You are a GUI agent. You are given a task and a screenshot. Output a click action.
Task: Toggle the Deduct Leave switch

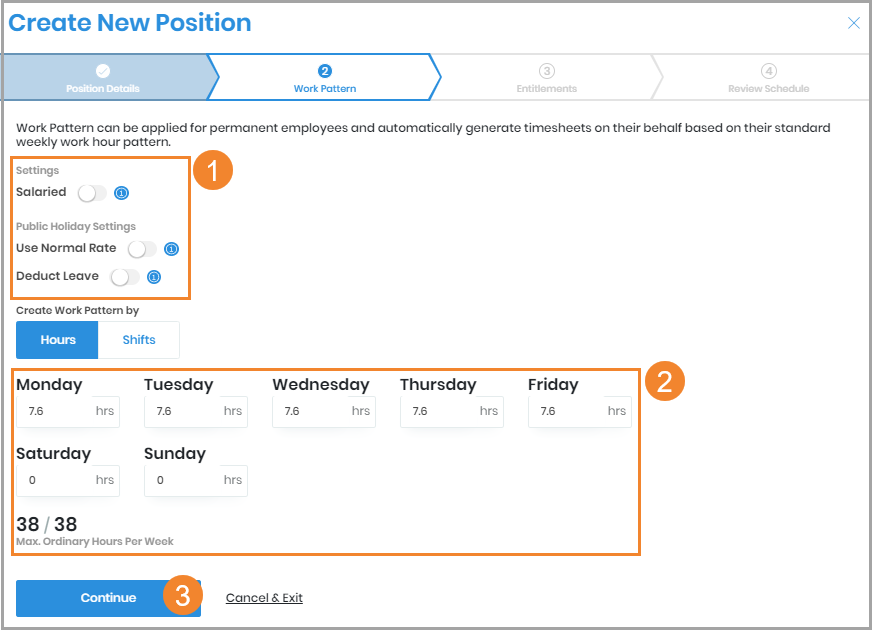click(x=125, y=277)
